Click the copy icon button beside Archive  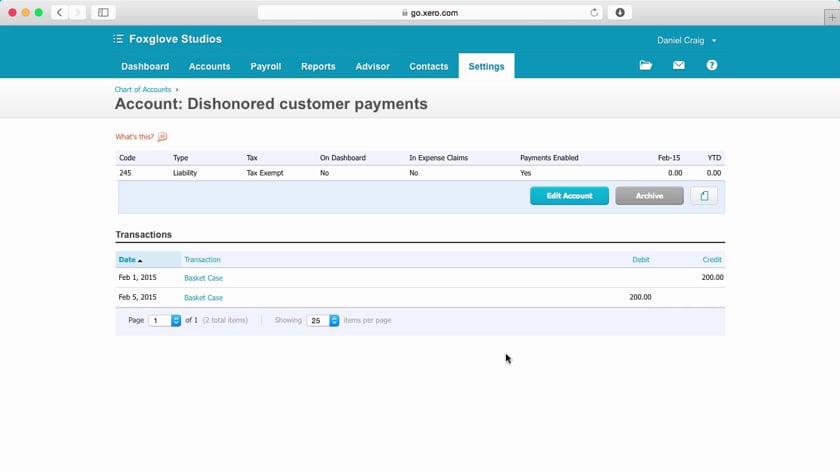point(704,196)
